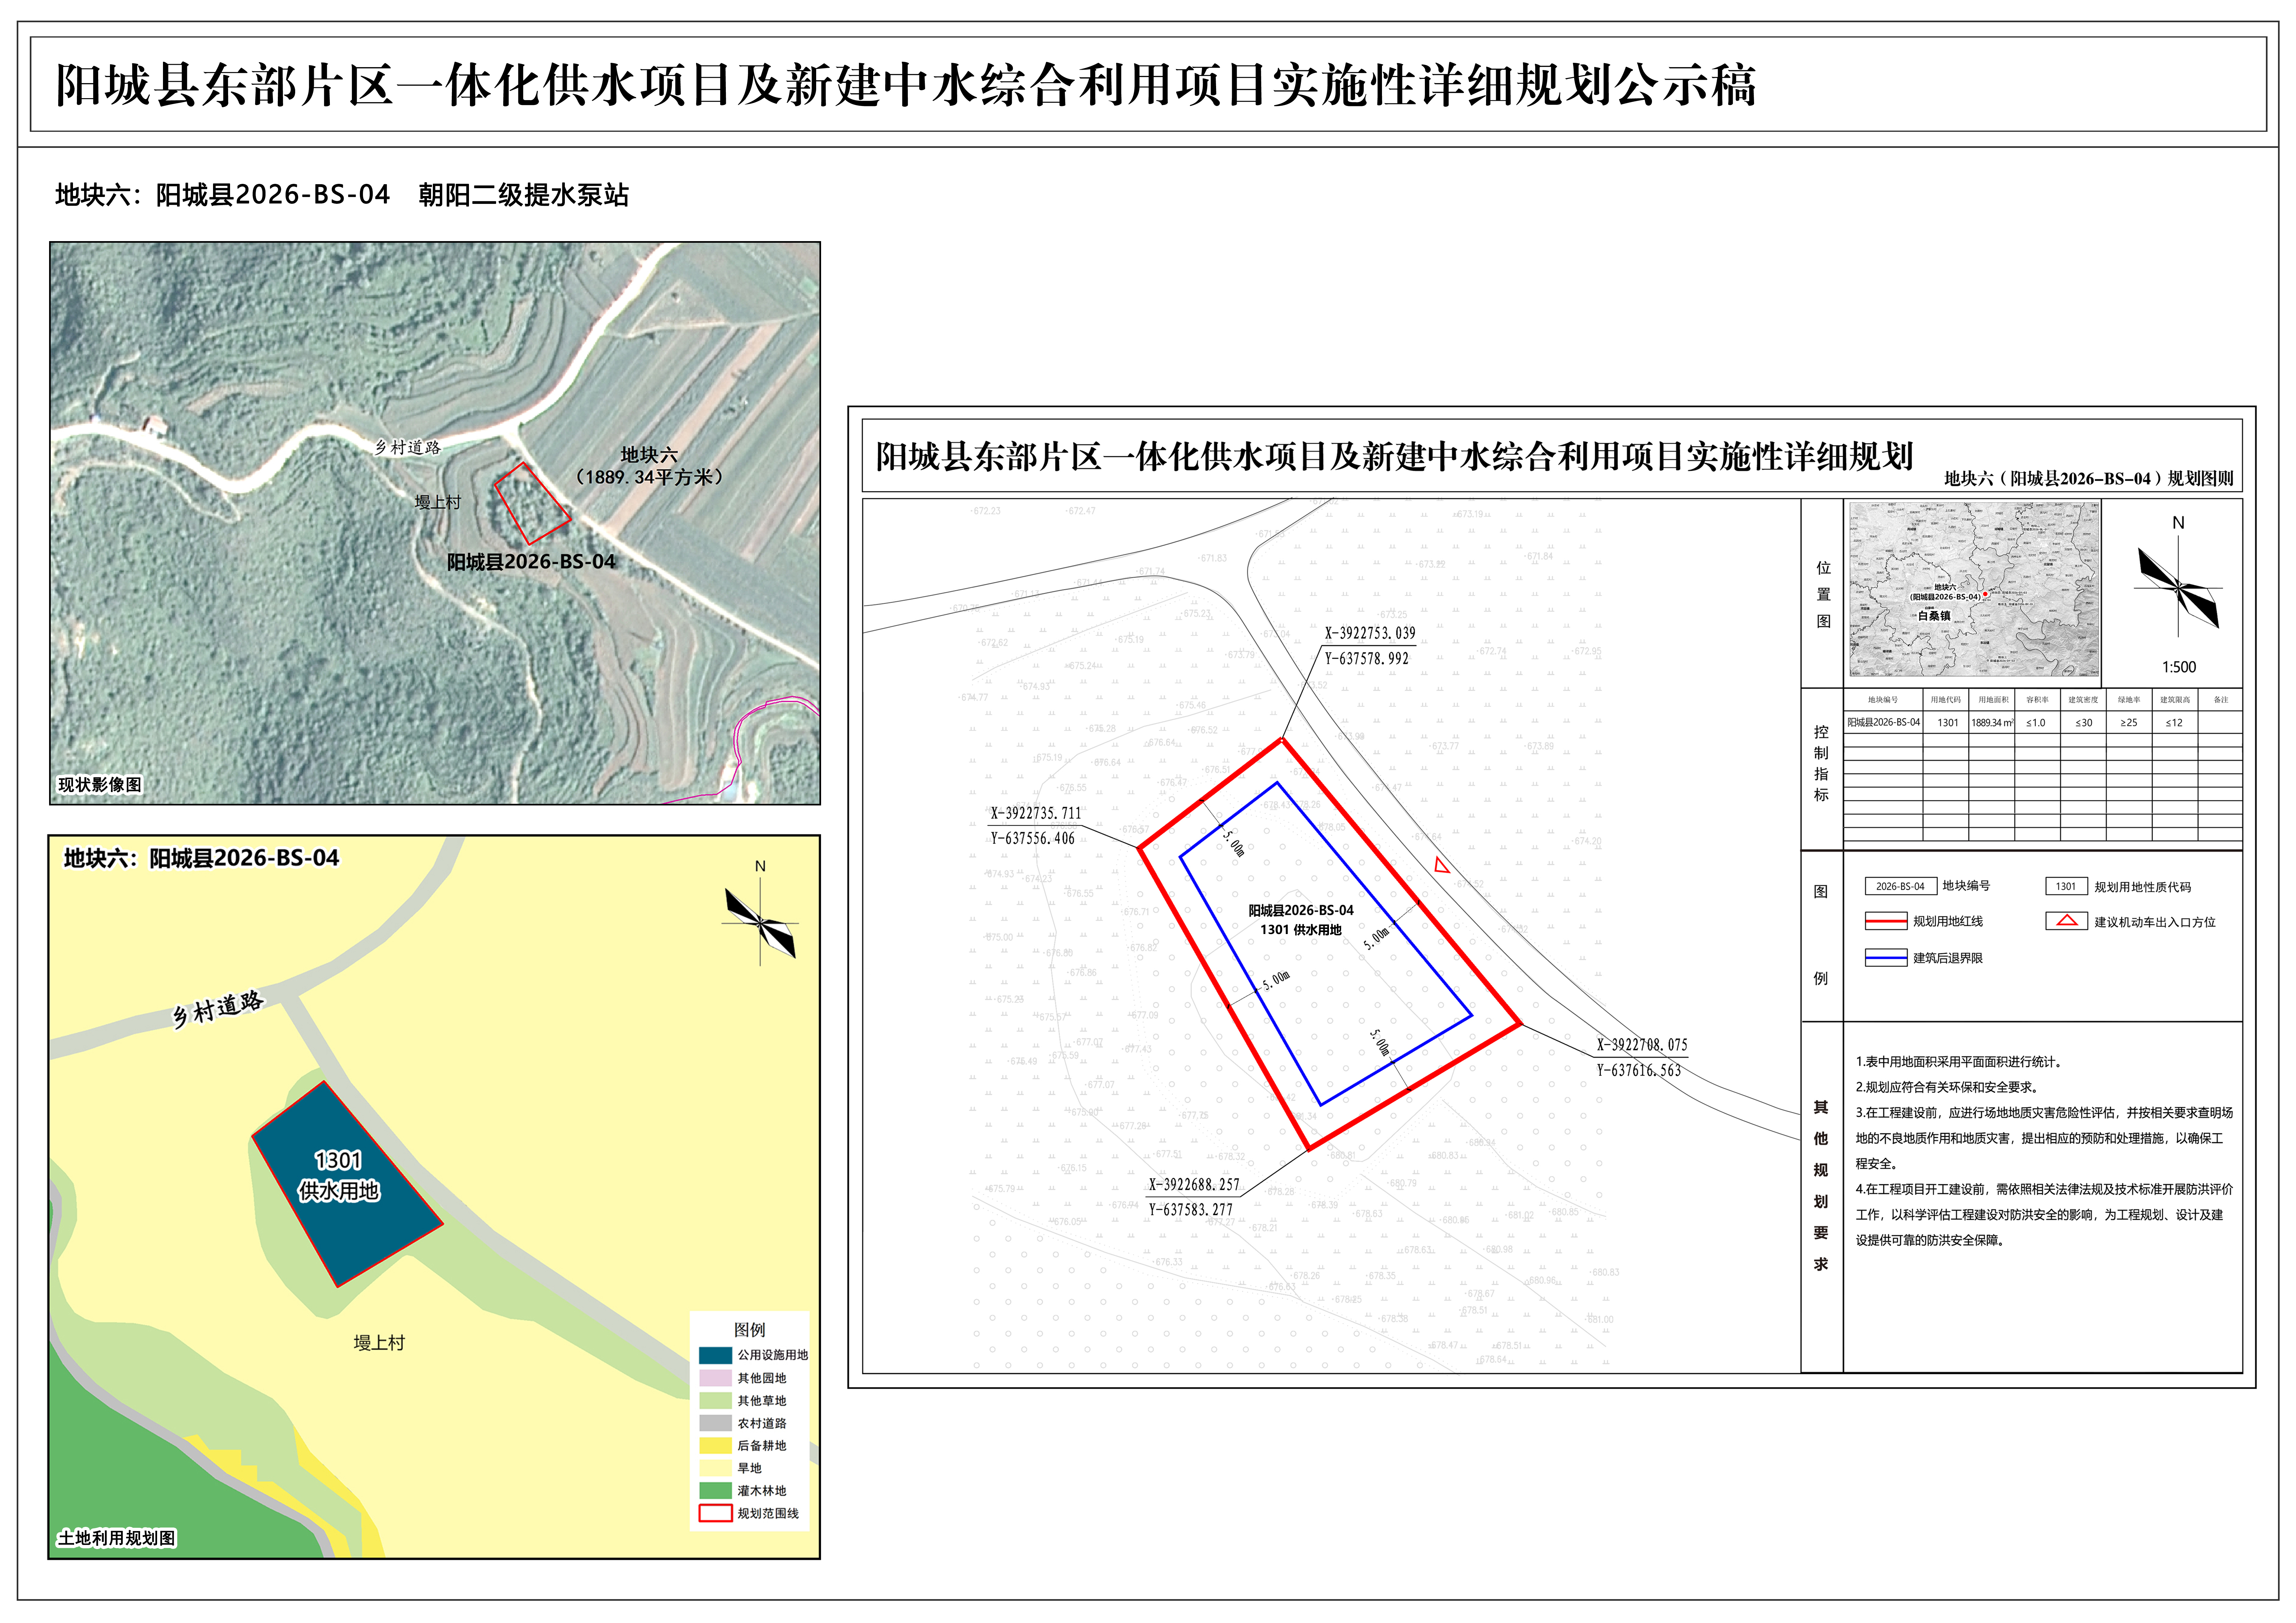Click the blue line sample for 建筑后退界限

pos(1886,958)
